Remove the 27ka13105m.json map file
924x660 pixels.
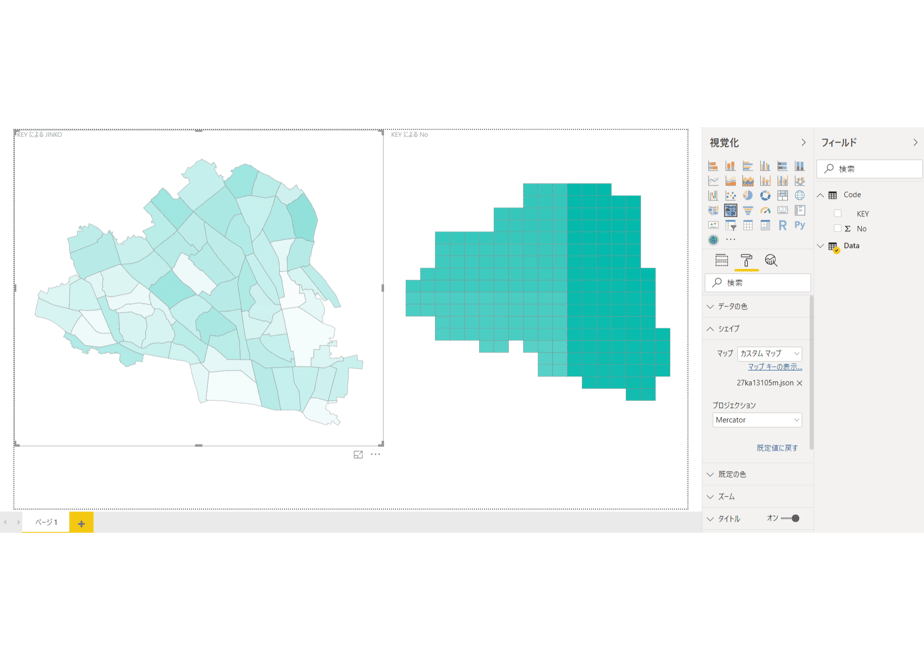click(x=800, y=383)
